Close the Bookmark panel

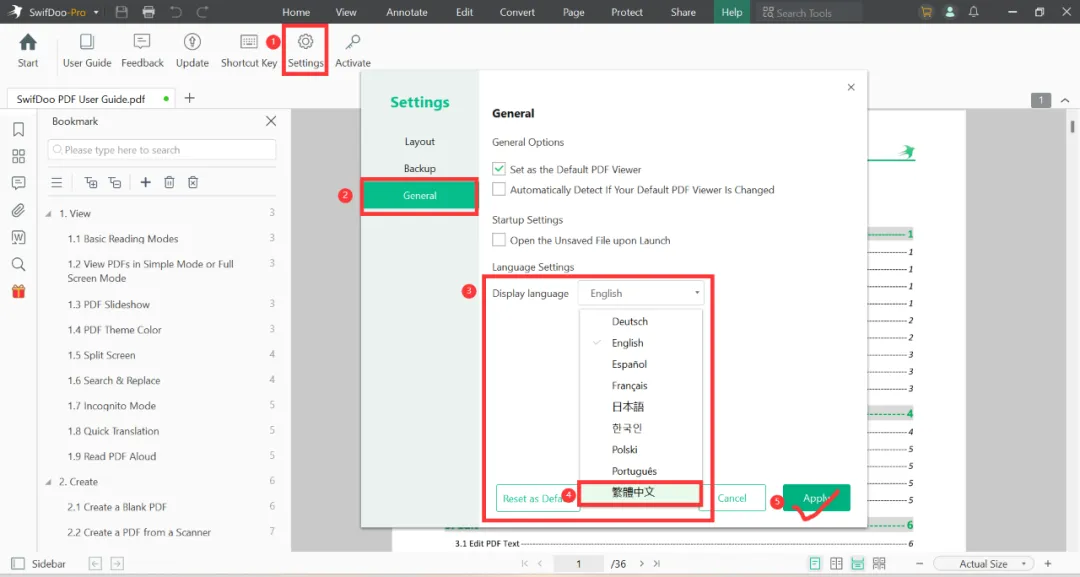(271, 121)
